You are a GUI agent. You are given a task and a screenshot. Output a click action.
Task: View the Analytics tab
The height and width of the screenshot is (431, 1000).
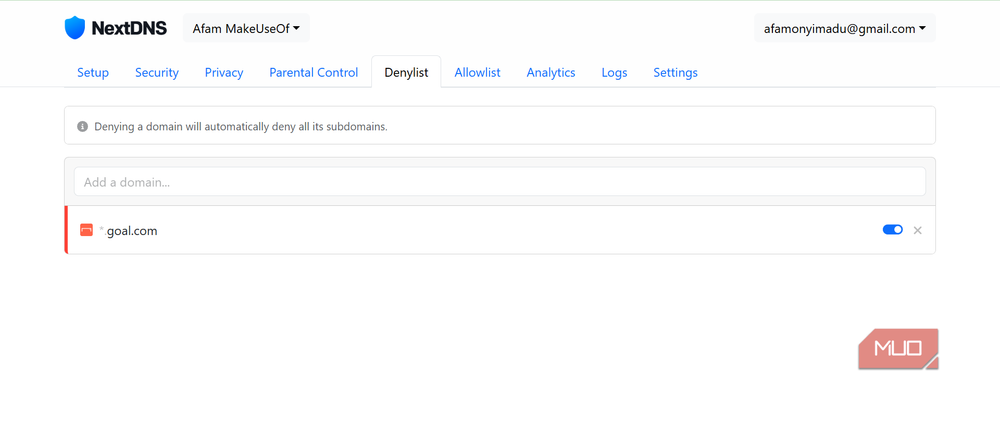(x=551, y=72)
